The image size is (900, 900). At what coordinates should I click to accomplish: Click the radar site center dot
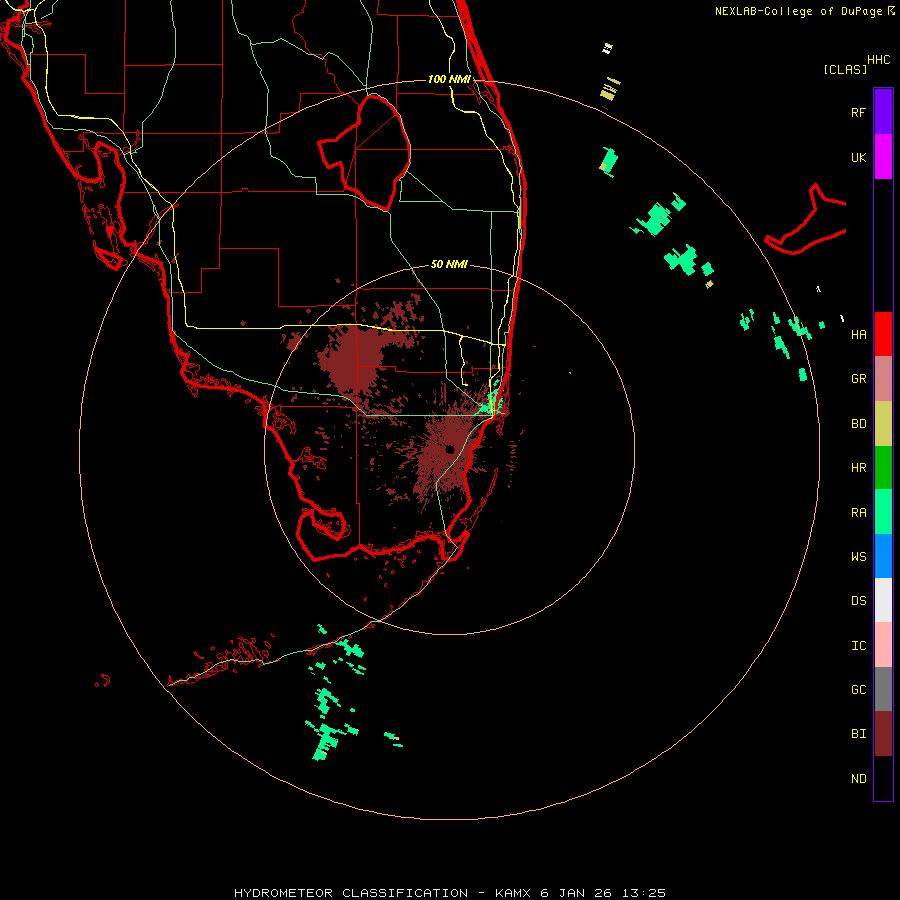click(449, 449)
